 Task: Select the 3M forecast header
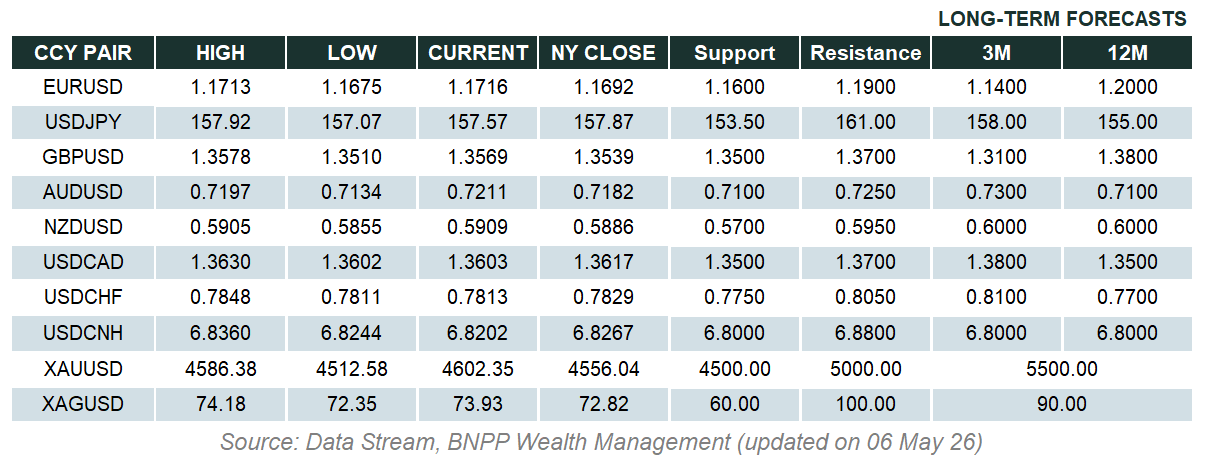coord(996,53)
